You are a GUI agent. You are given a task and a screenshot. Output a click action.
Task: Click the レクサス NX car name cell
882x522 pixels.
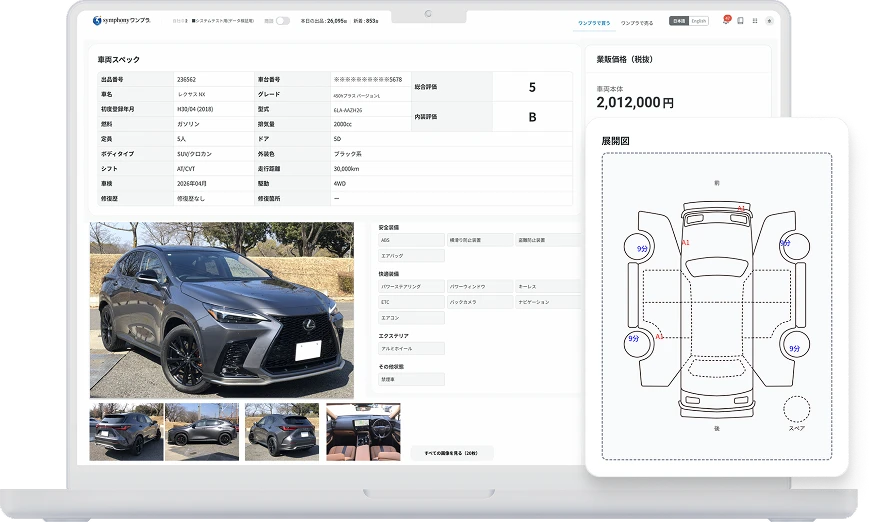(214, 94)
